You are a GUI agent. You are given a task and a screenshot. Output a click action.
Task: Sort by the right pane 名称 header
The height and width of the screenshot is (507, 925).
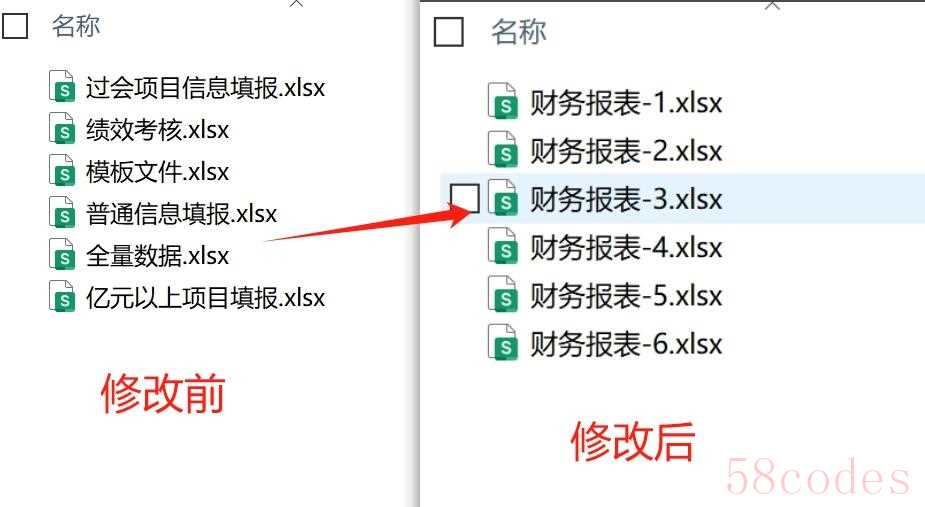(519, 31)
